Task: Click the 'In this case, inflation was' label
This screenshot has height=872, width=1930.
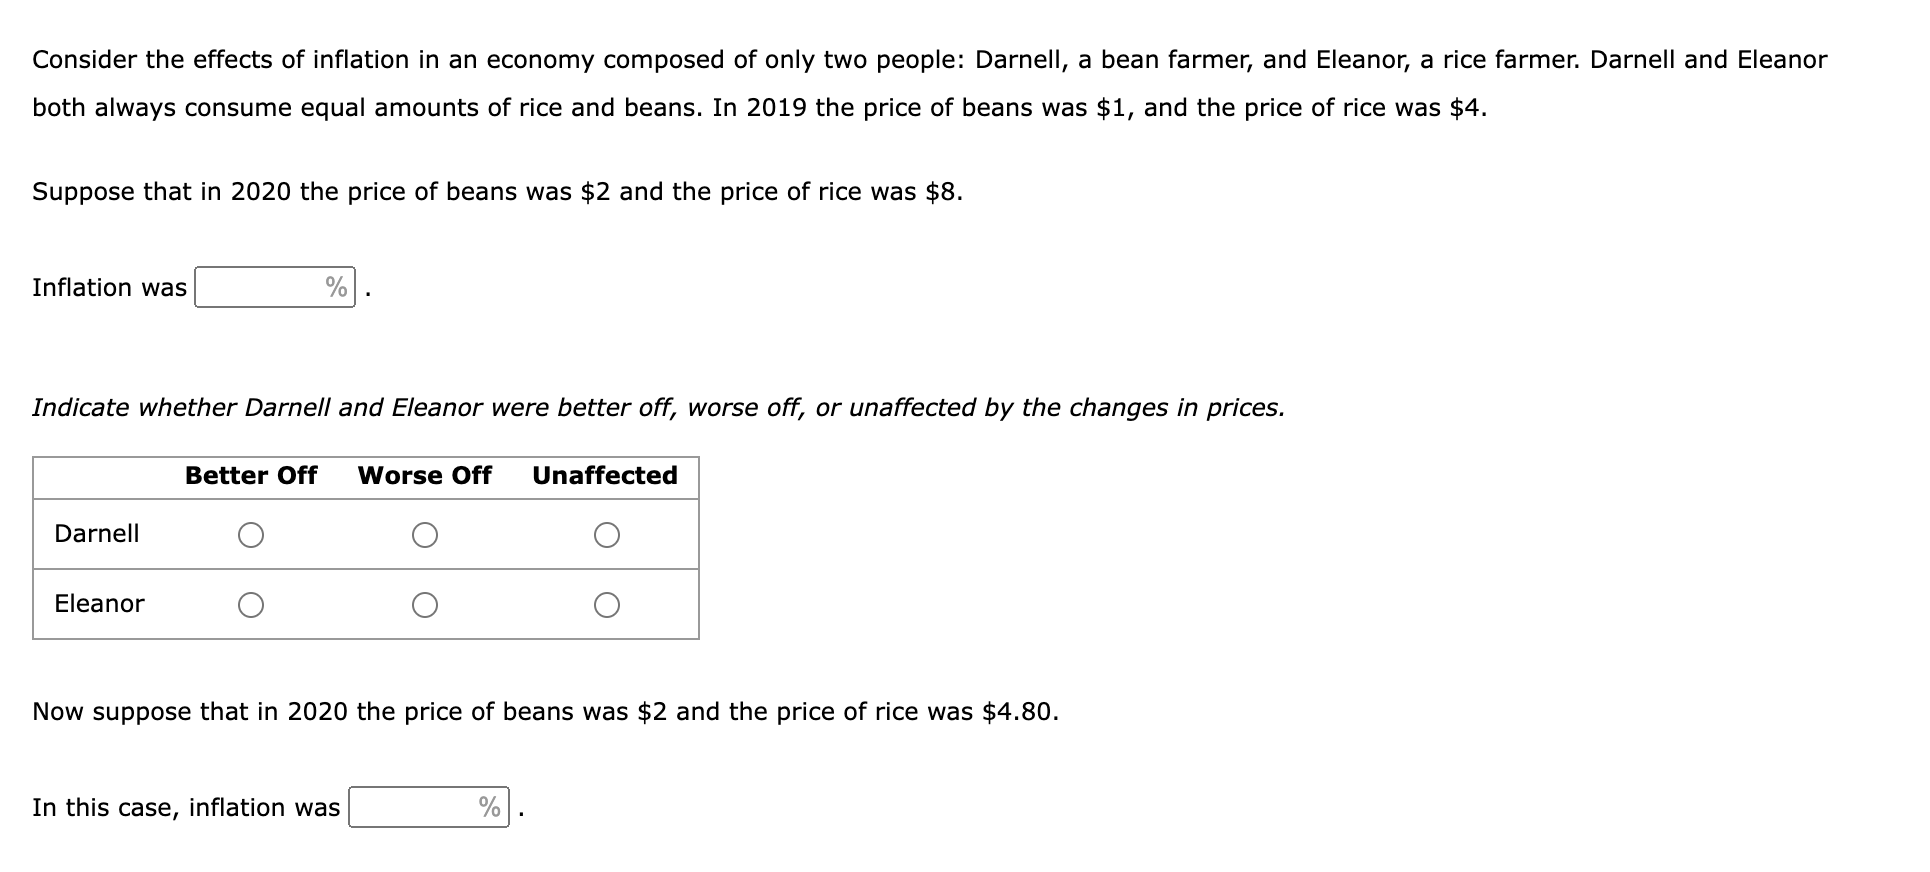Action: (x=186, y=807)
